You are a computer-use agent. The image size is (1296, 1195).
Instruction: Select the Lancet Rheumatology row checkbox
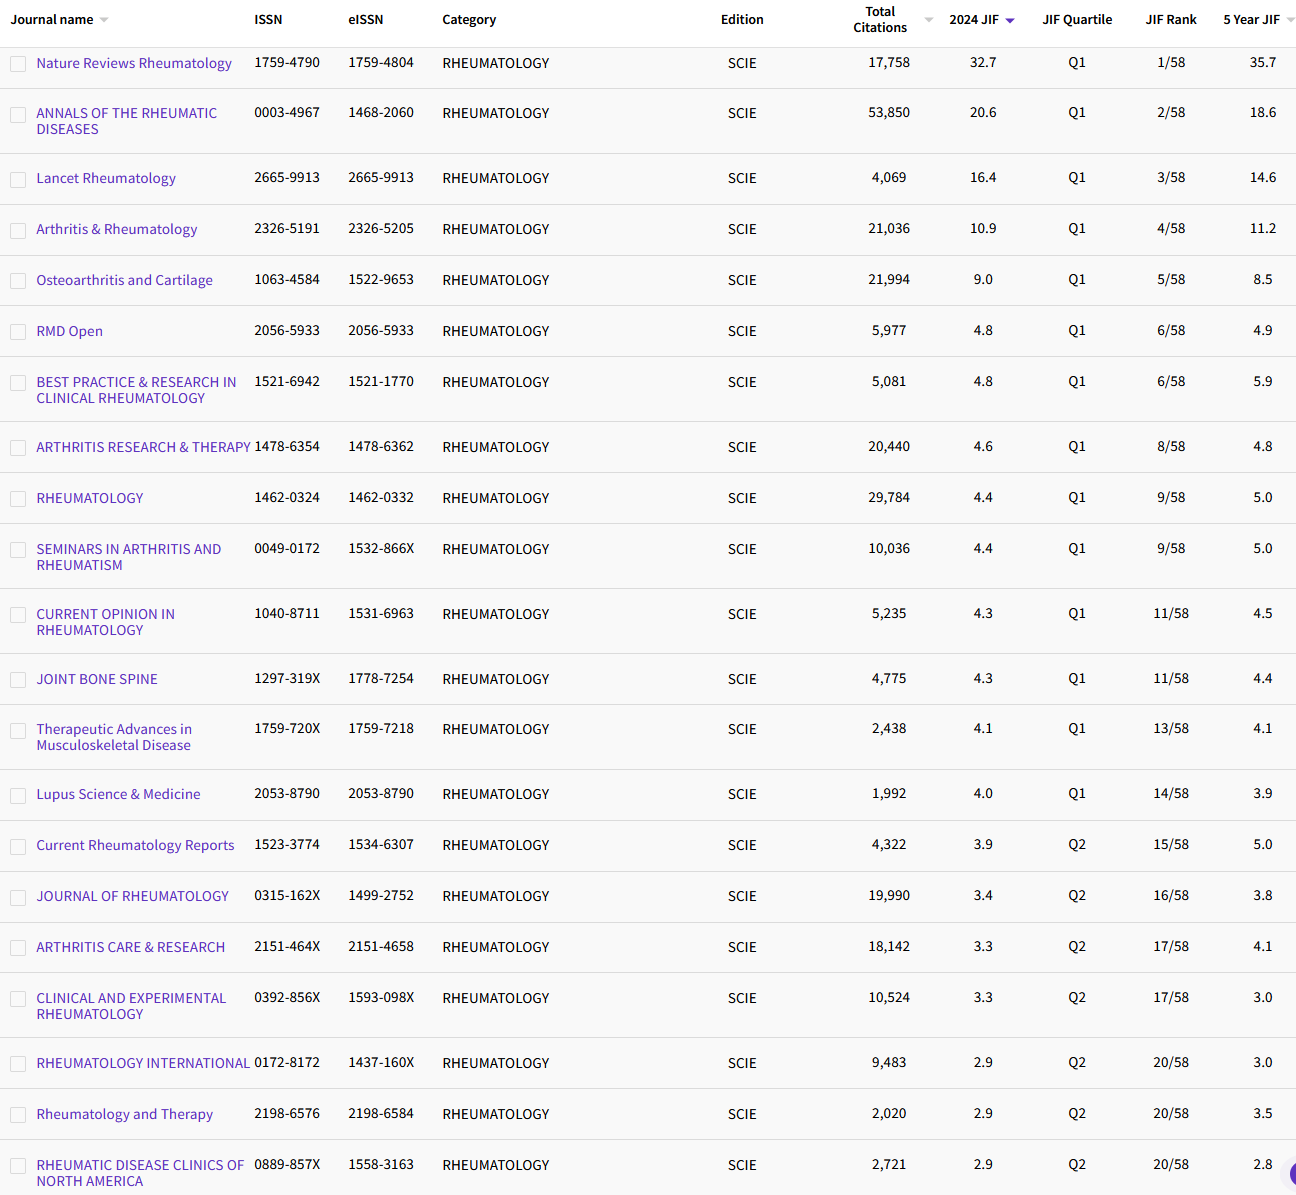18,180
